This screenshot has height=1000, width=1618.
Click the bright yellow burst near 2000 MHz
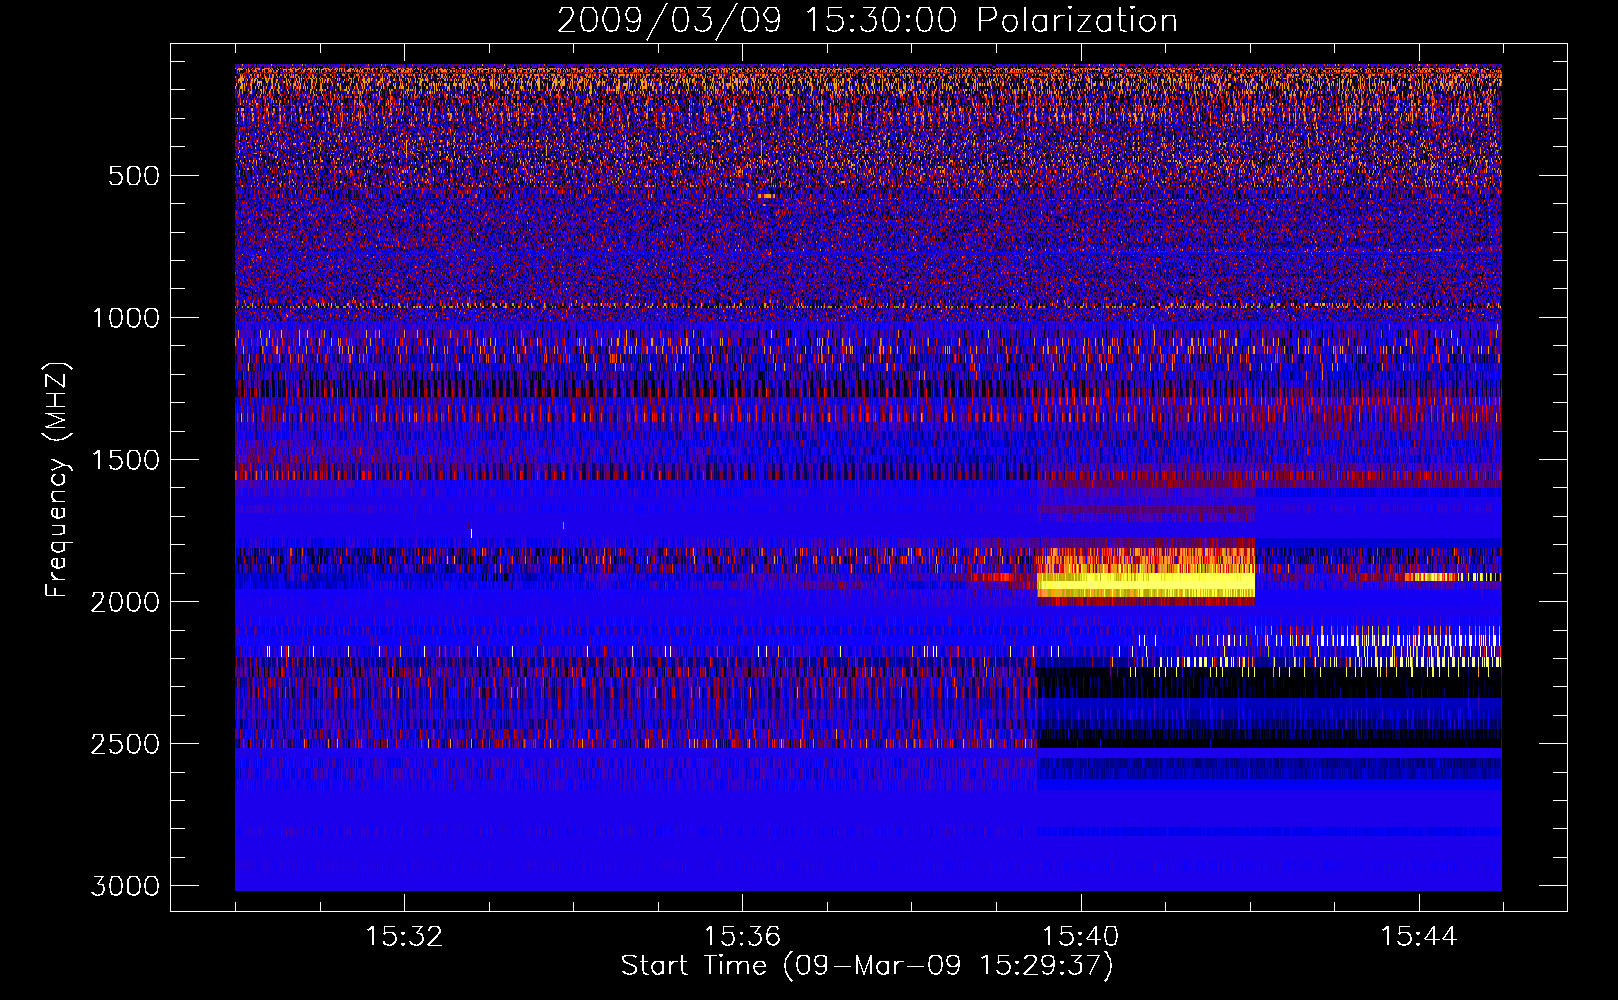pos(1146,582)
